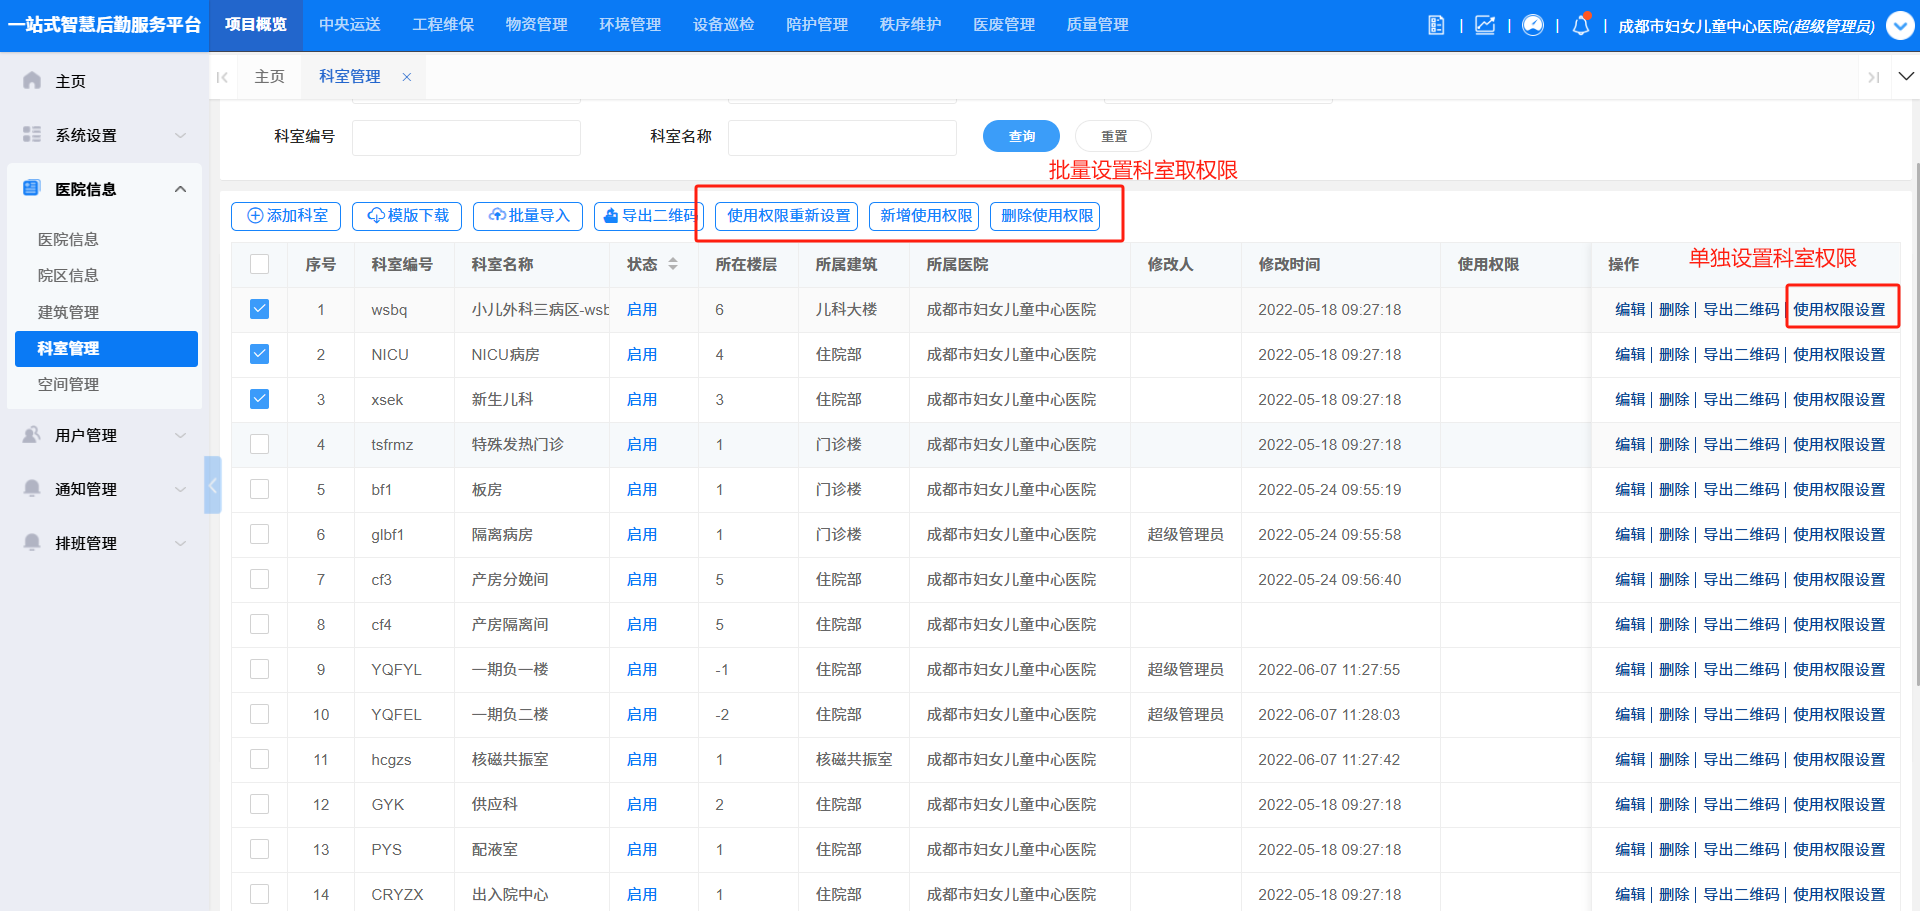Viewport: 1920px width, 911px height.
Task: Open the tab list dropdown chevron
Action: pyautogui.click(x=1907, y=76)
